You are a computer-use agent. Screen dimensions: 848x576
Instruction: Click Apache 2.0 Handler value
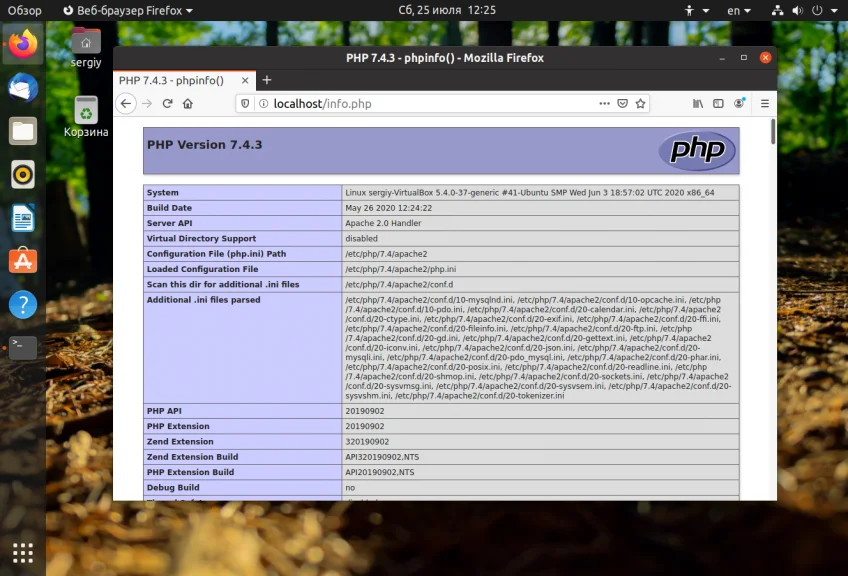(383, 223)
